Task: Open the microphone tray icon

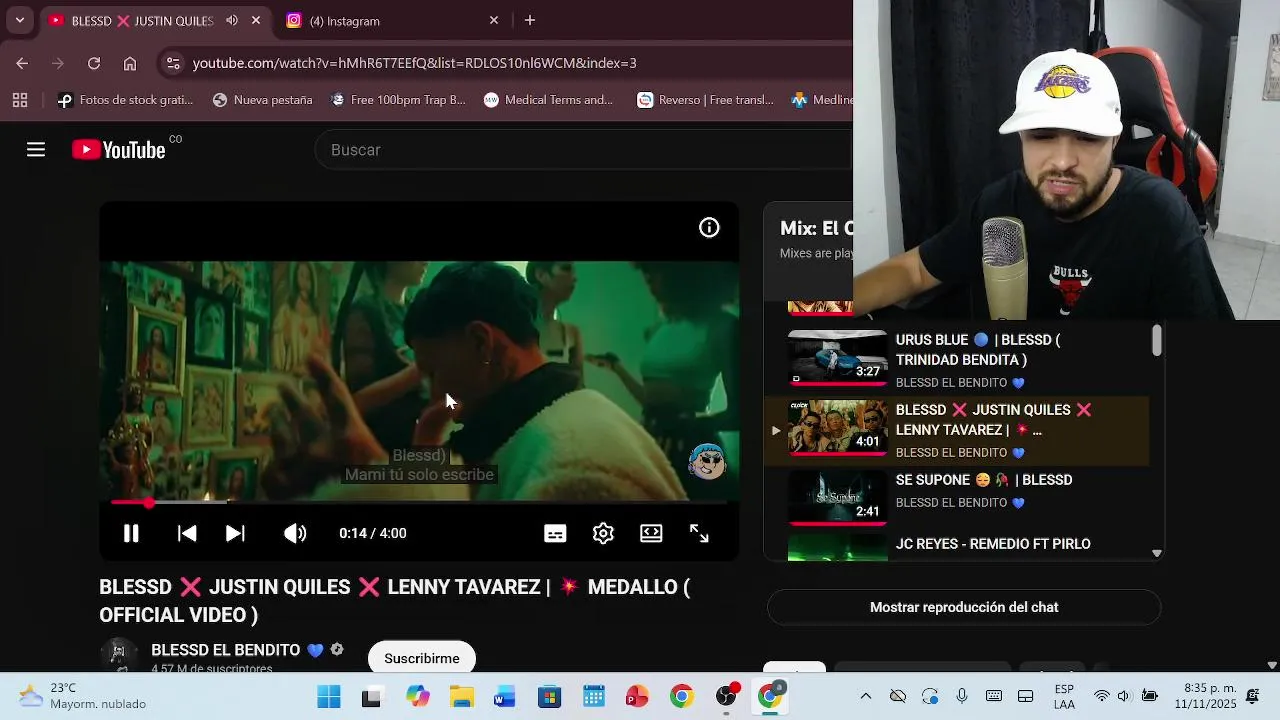Action: coord(962,696)
